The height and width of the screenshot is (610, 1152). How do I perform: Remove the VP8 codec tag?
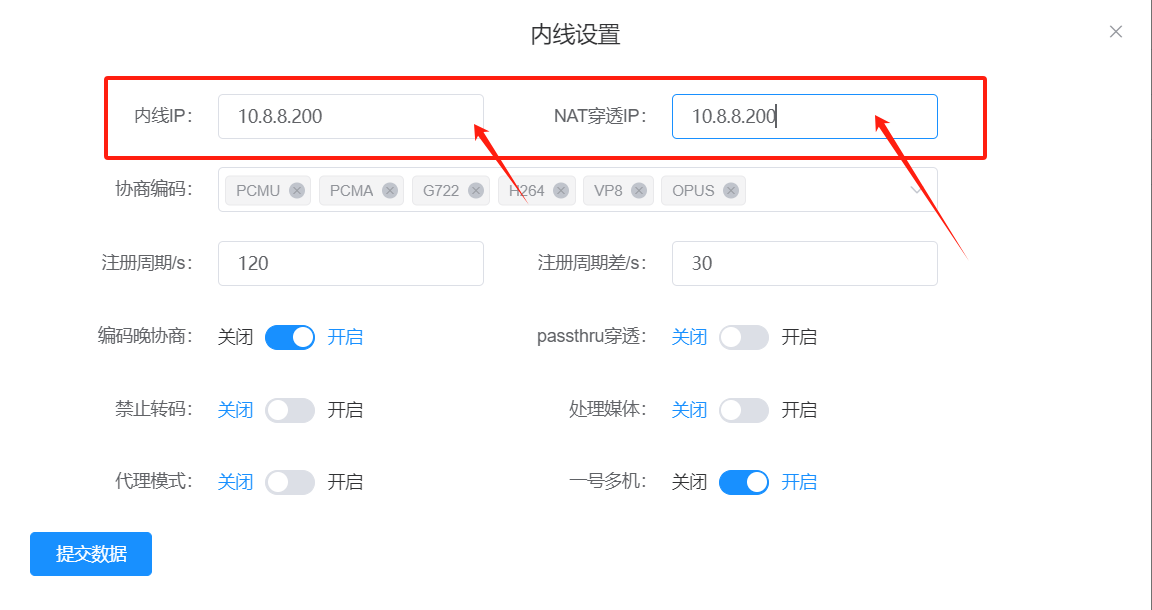[640, 191]
